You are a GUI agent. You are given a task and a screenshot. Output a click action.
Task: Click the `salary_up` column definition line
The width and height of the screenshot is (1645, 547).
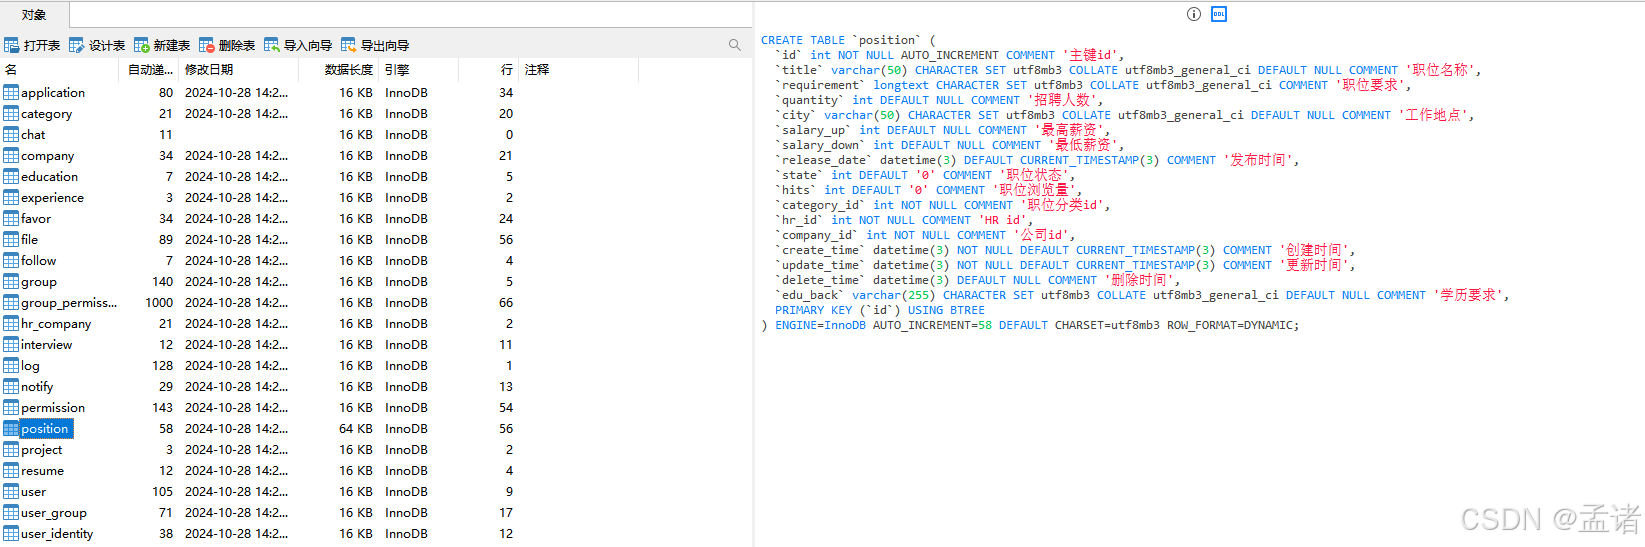pos(942,130)
